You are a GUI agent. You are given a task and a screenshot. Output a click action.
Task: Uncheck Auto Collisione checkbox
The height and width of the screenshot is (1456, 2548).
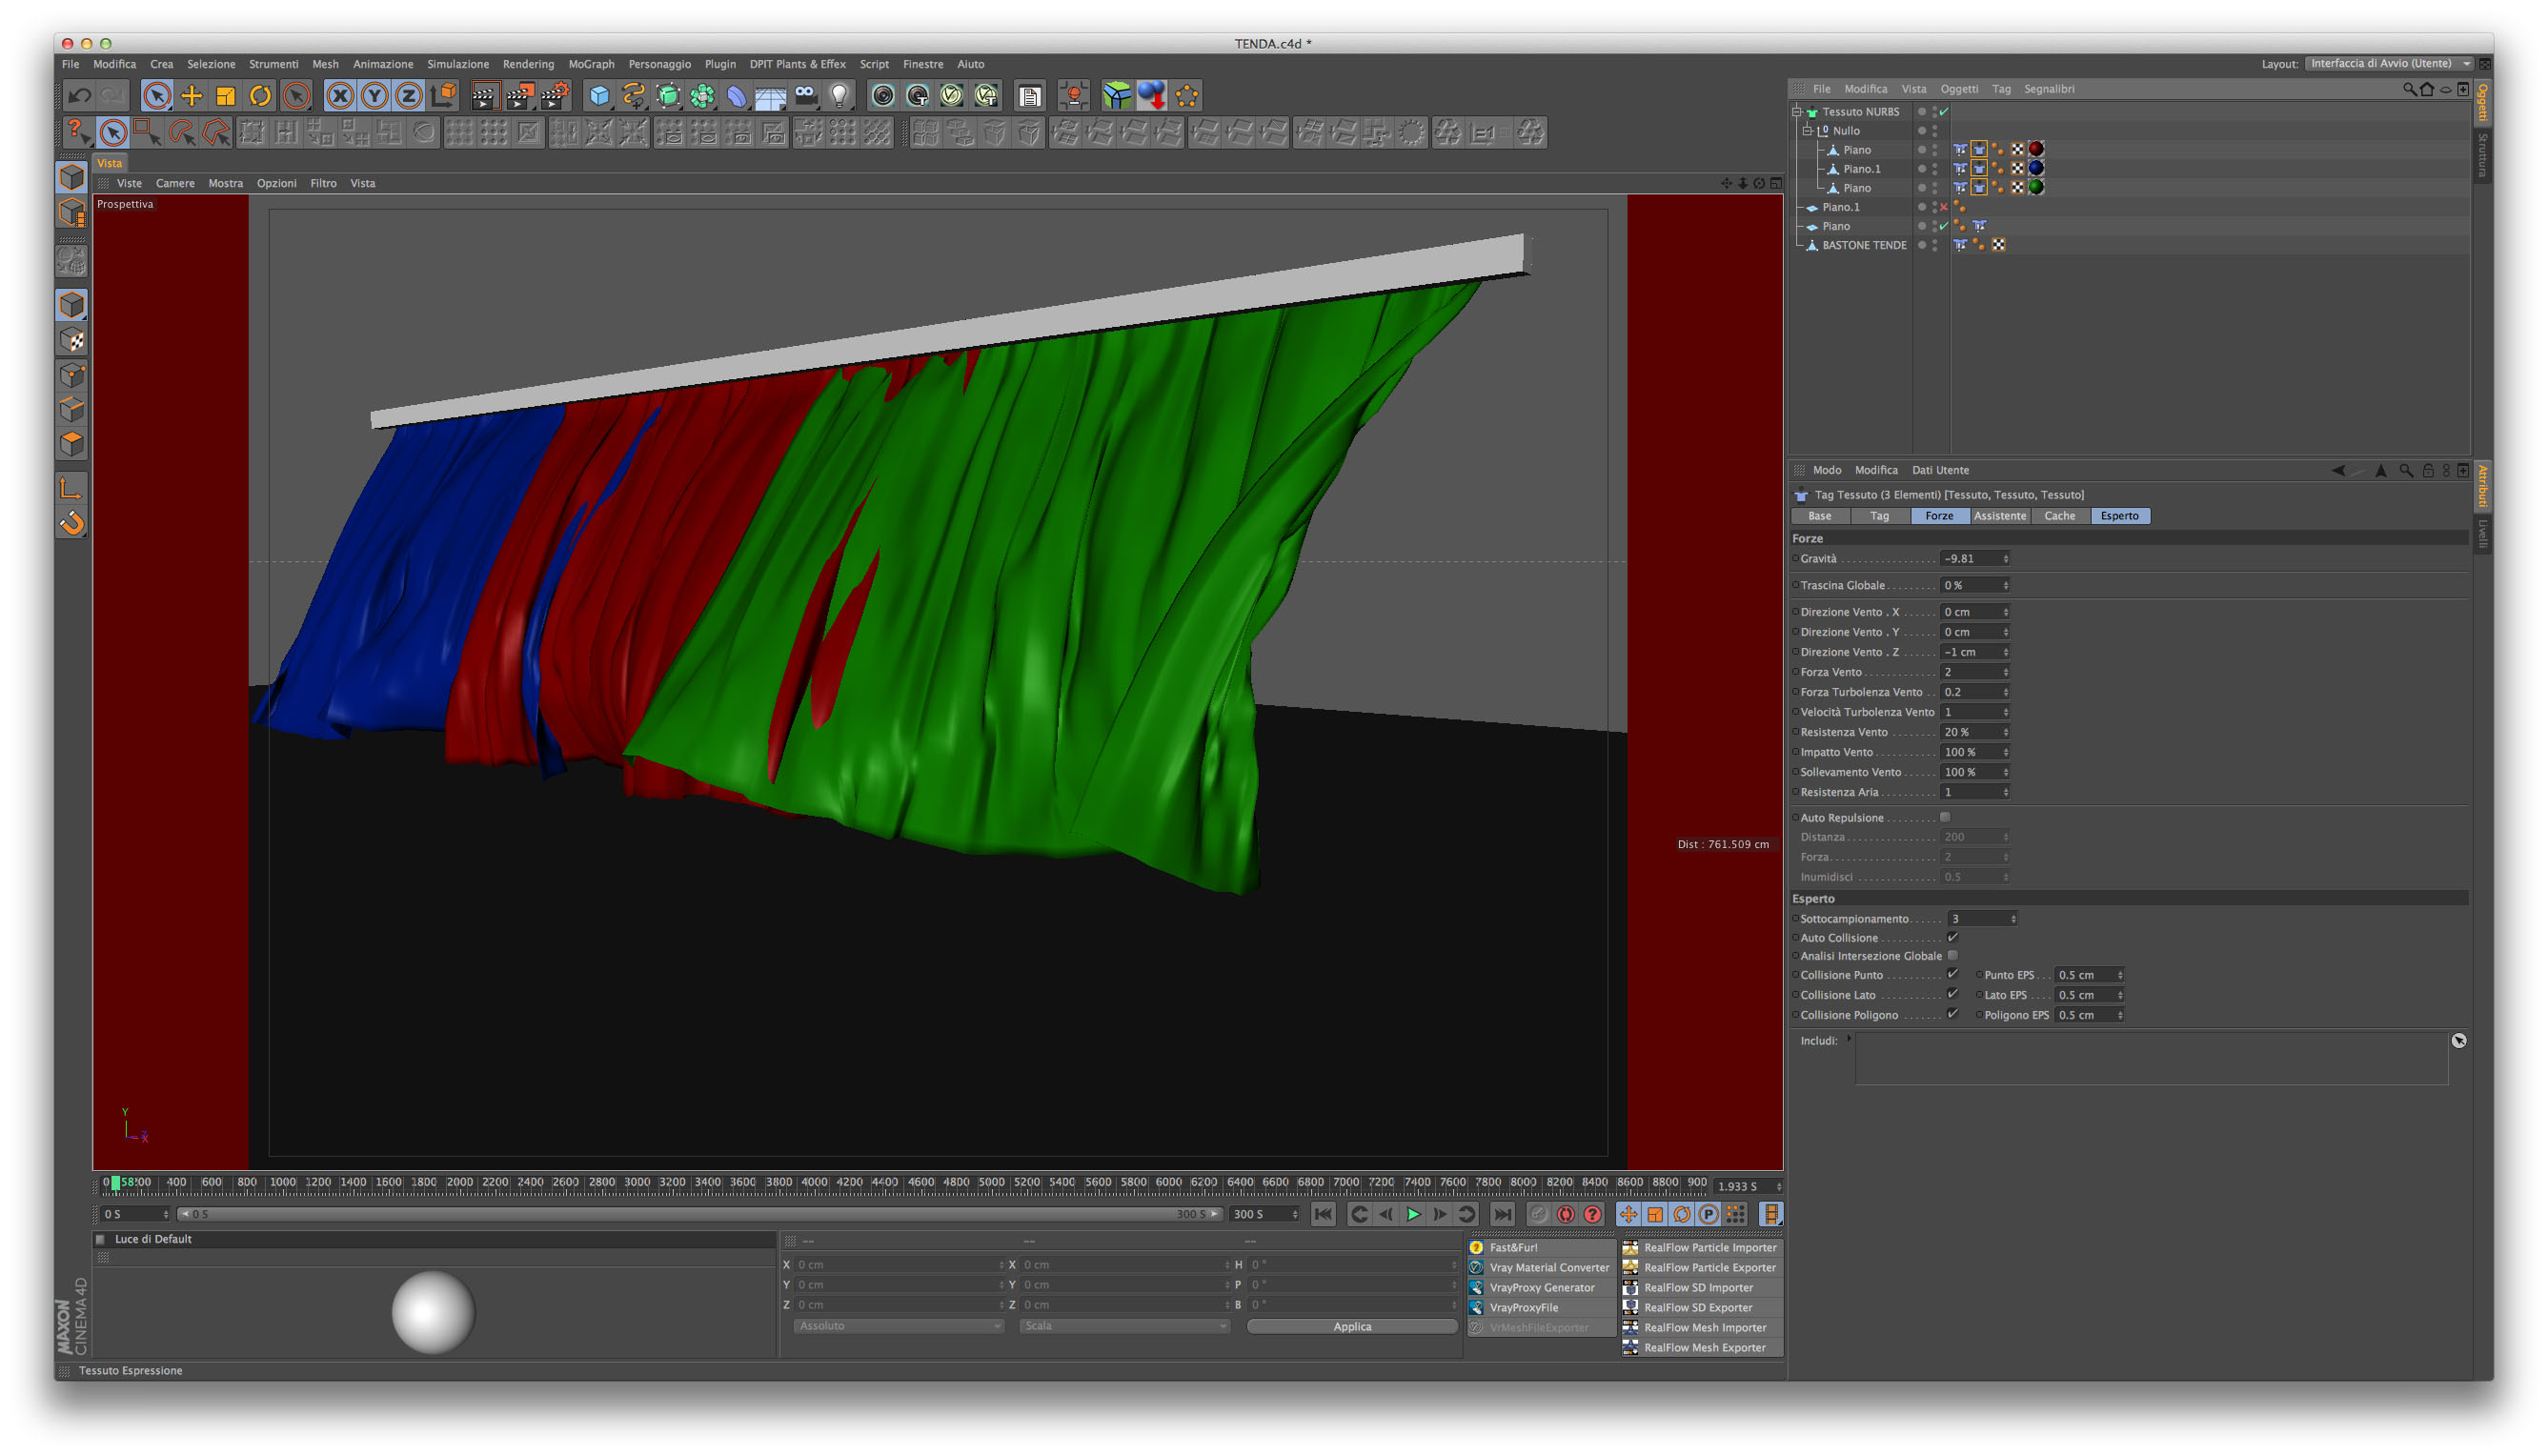tap(1952, 937)
